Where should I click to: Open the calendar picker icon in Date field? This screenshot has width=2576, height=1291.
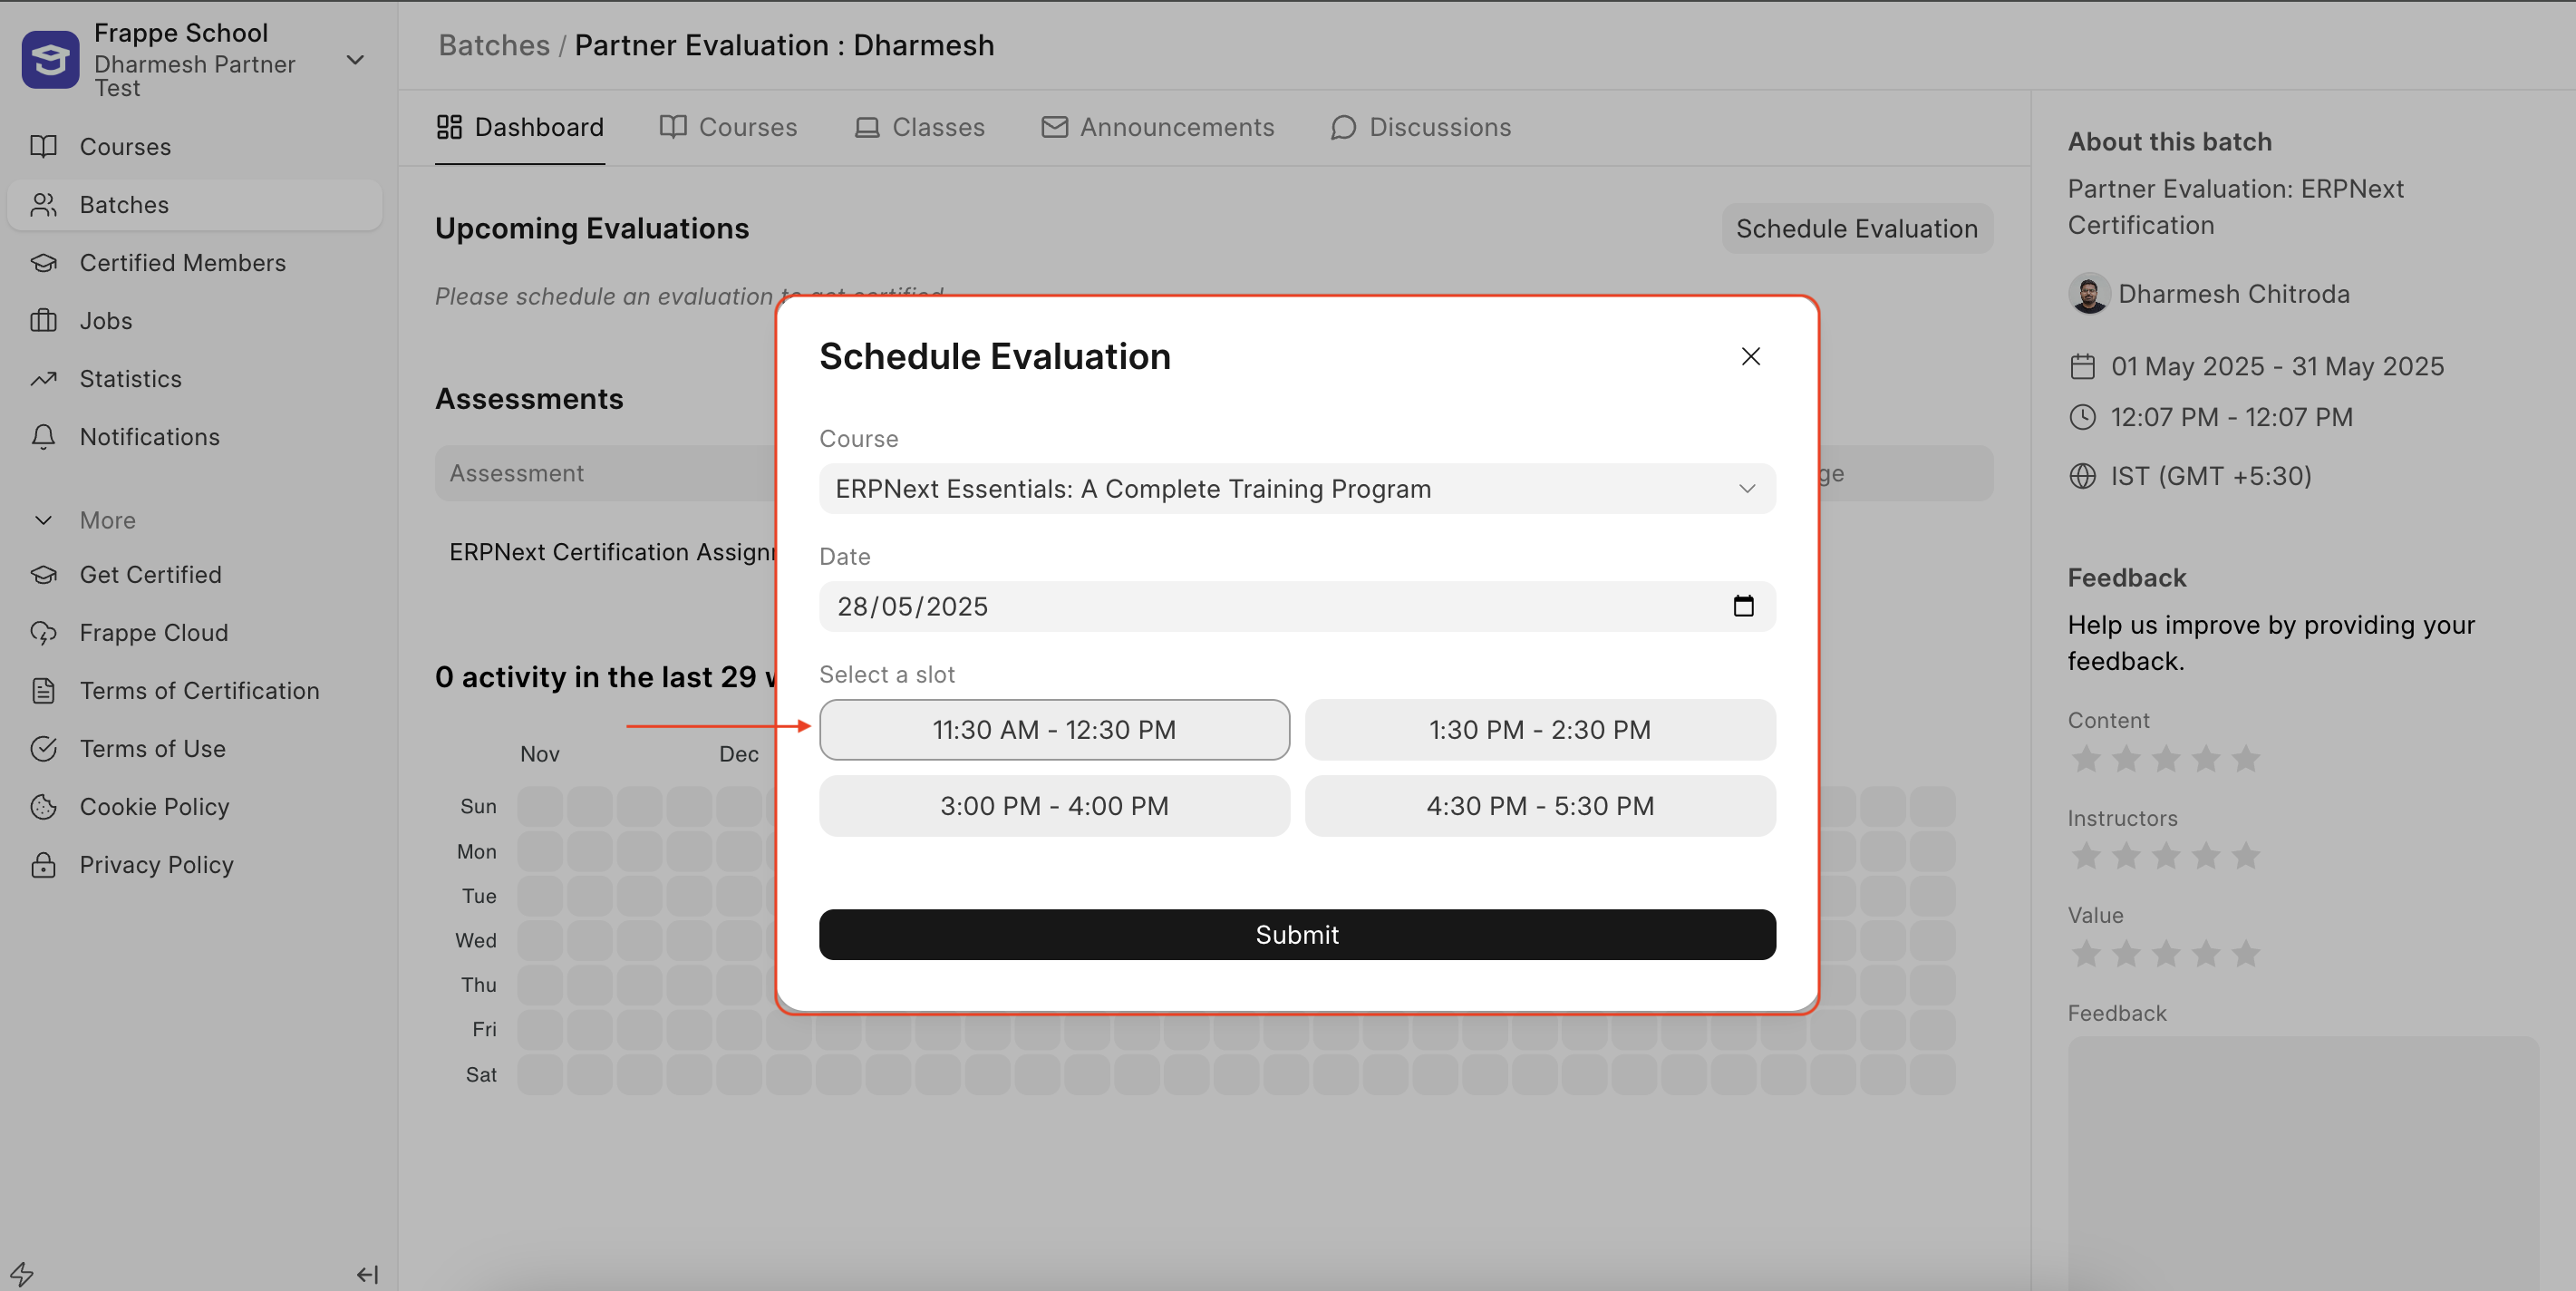tap(1743, 606)
